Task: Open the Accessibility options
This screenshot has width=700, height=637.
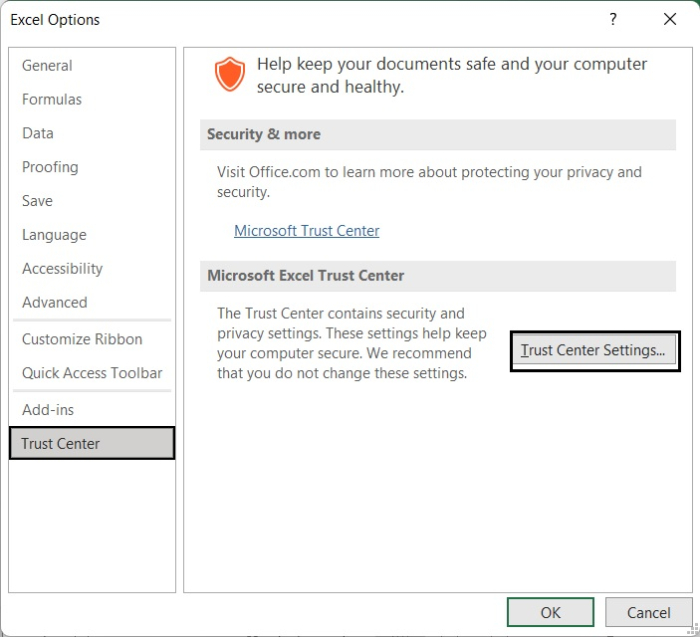Action: click(62, 269)
